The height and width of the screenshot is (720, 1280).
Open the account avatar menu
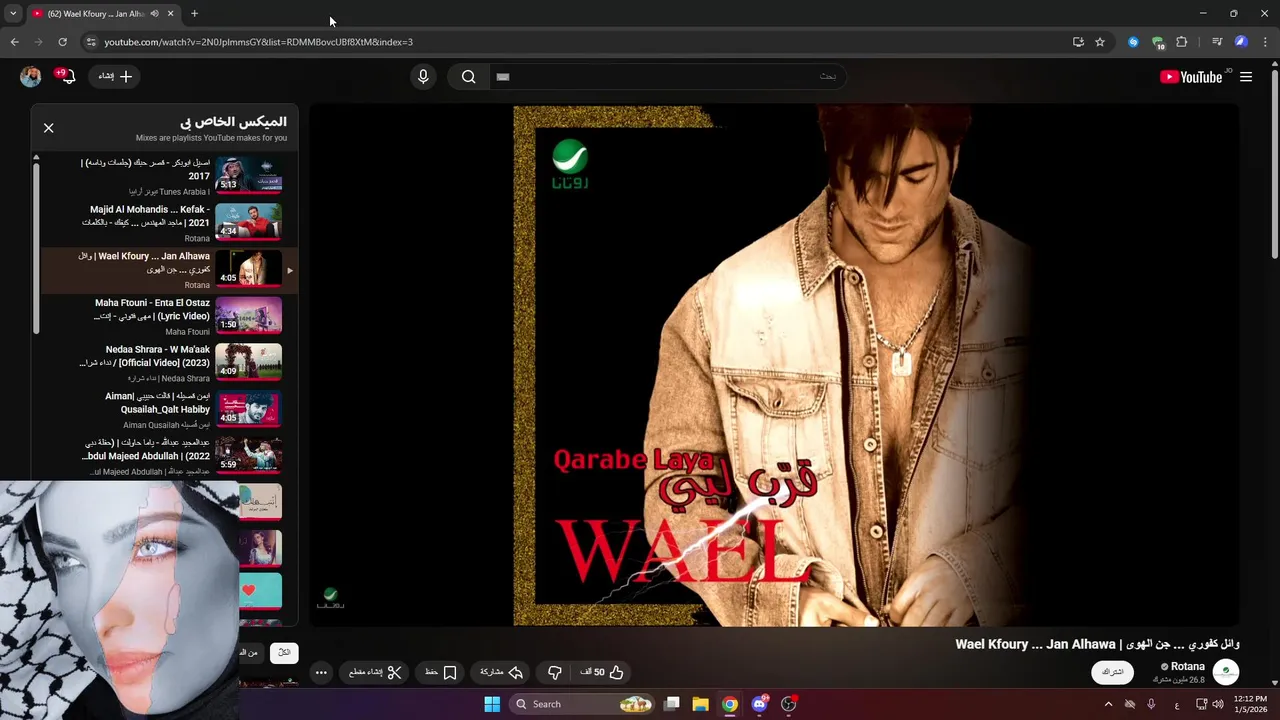pyautogui.click(x=31, y=77)
